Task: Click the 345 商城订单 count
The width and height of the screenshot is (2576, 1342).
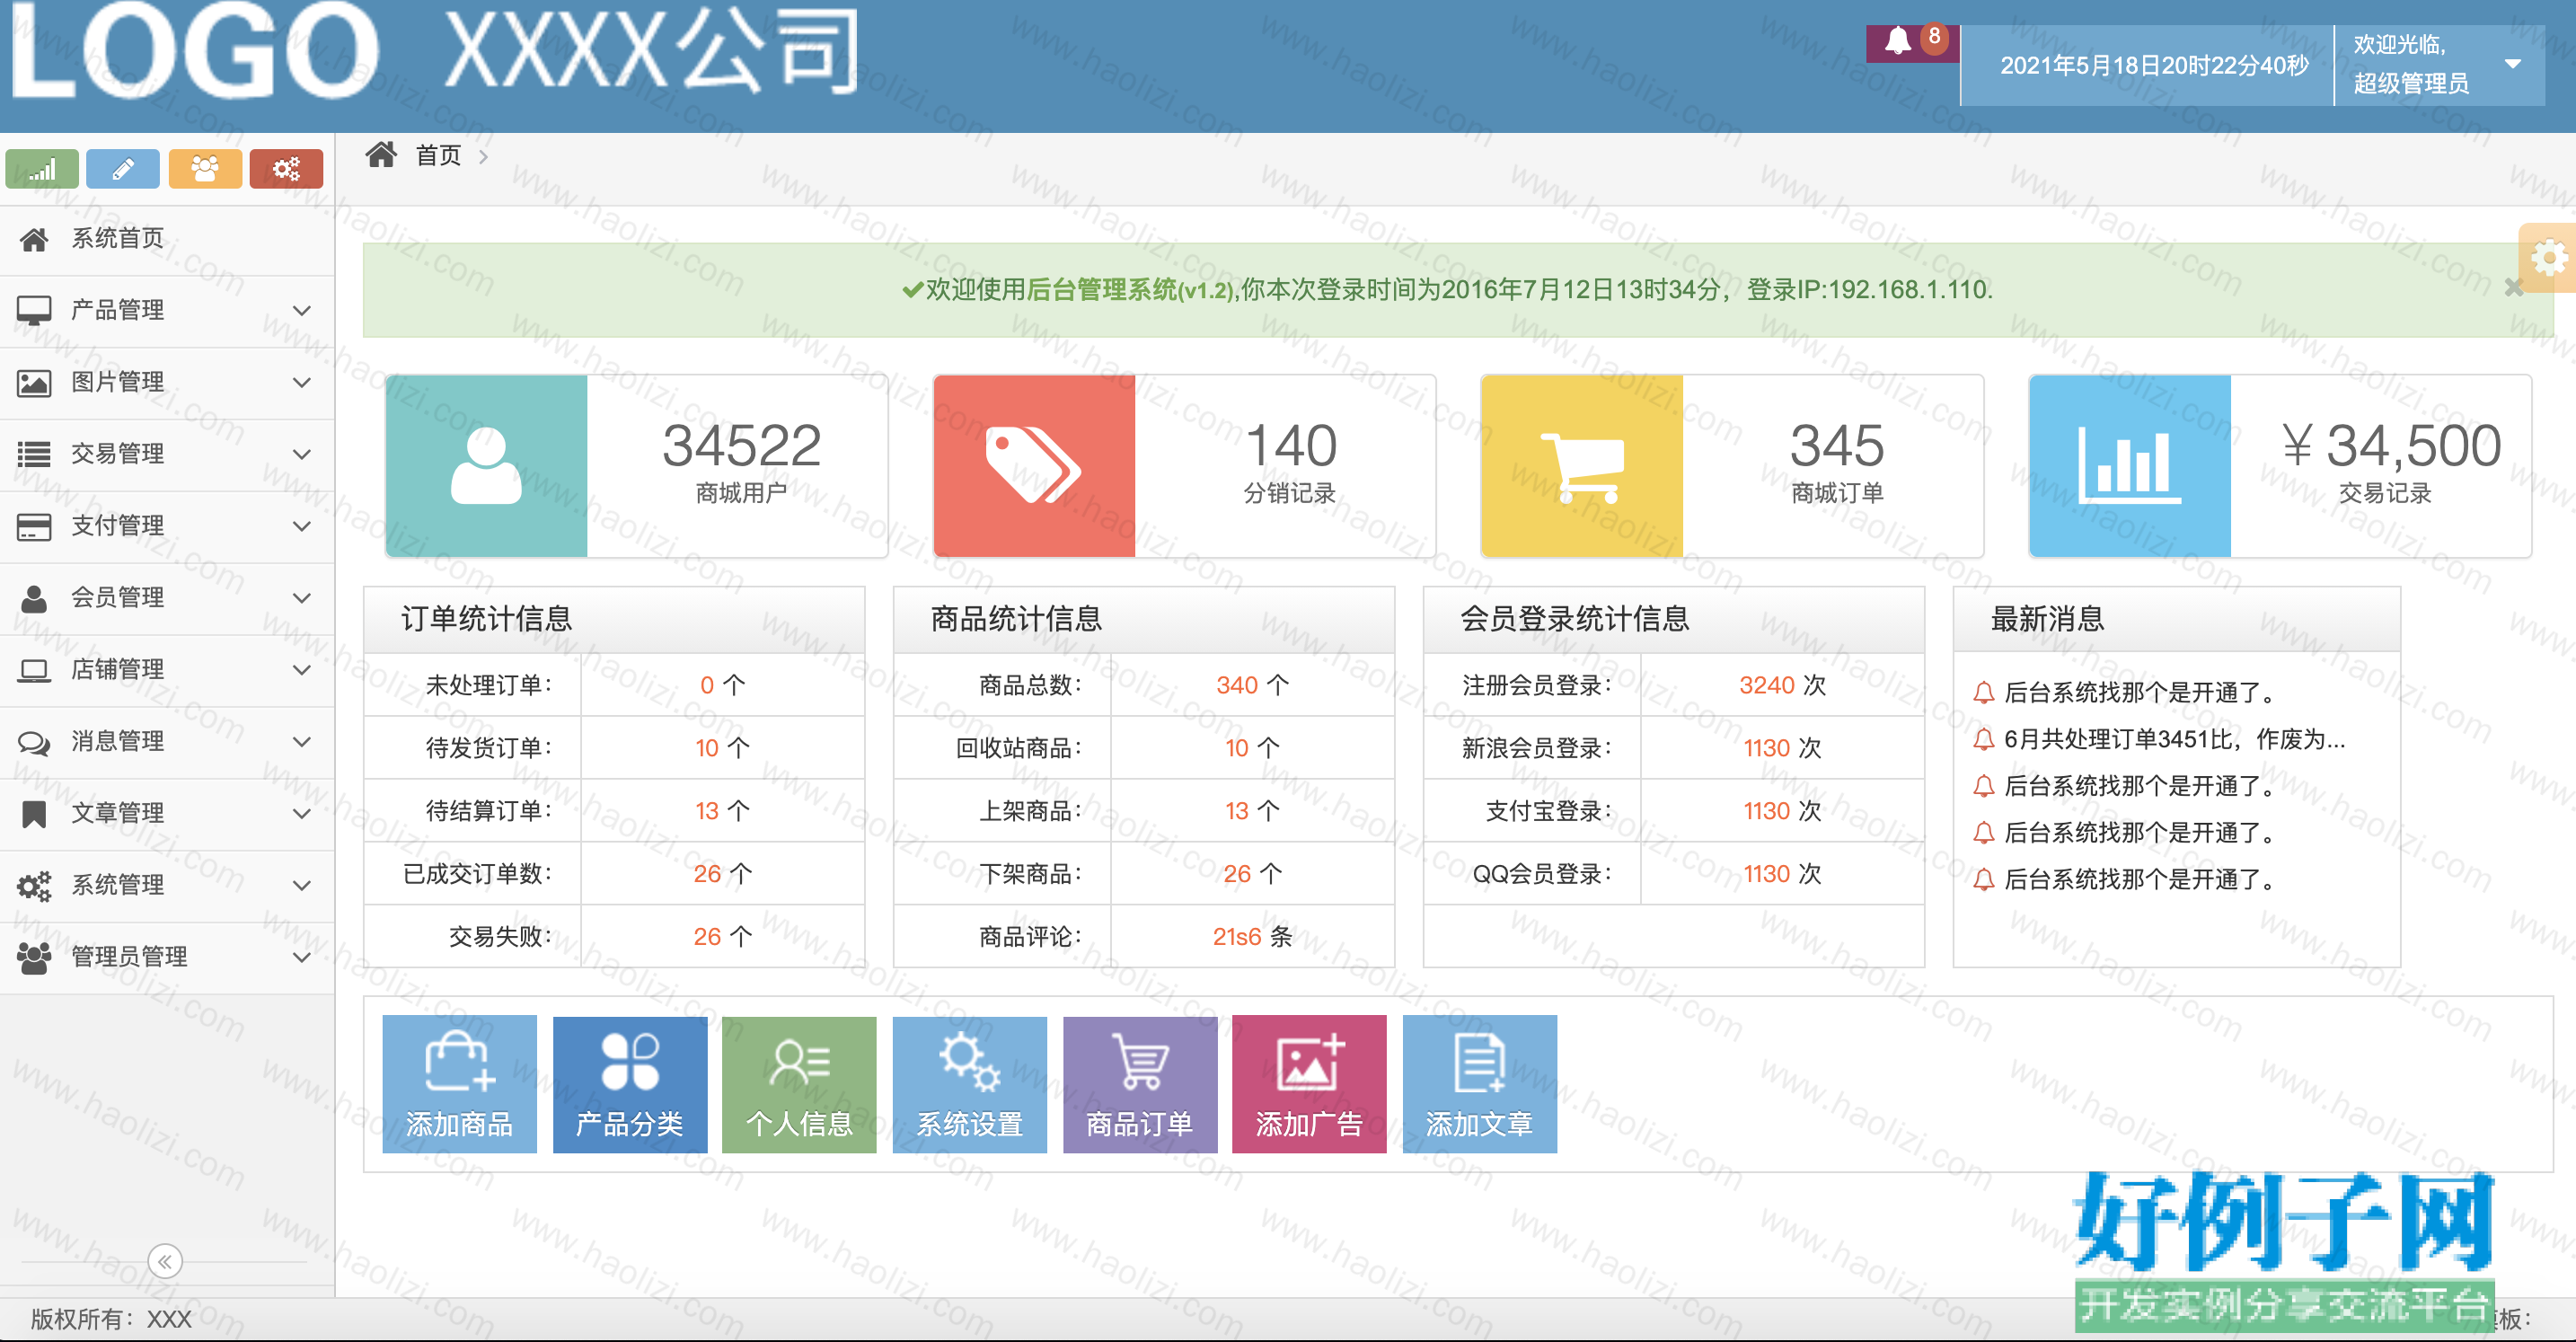Action: coord(1837,446)
